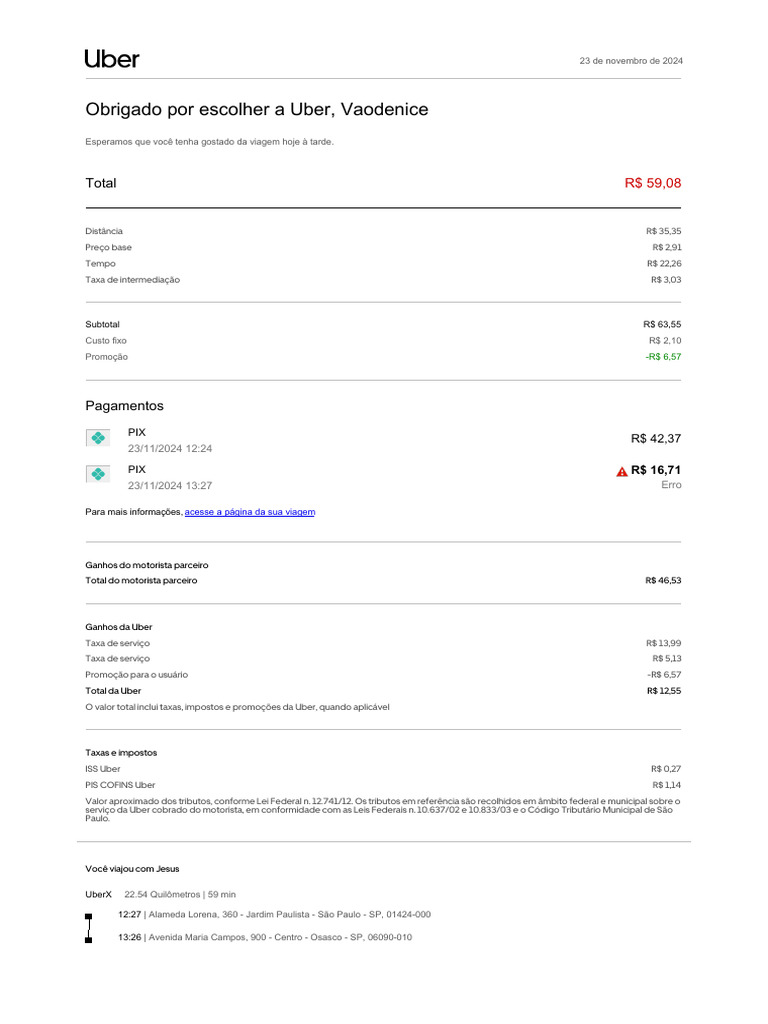The image size is (768, 1024).
Task: Click the receipt date 23 de novembro de 2024
Action: pyautogui.click(x=631, y=61)
